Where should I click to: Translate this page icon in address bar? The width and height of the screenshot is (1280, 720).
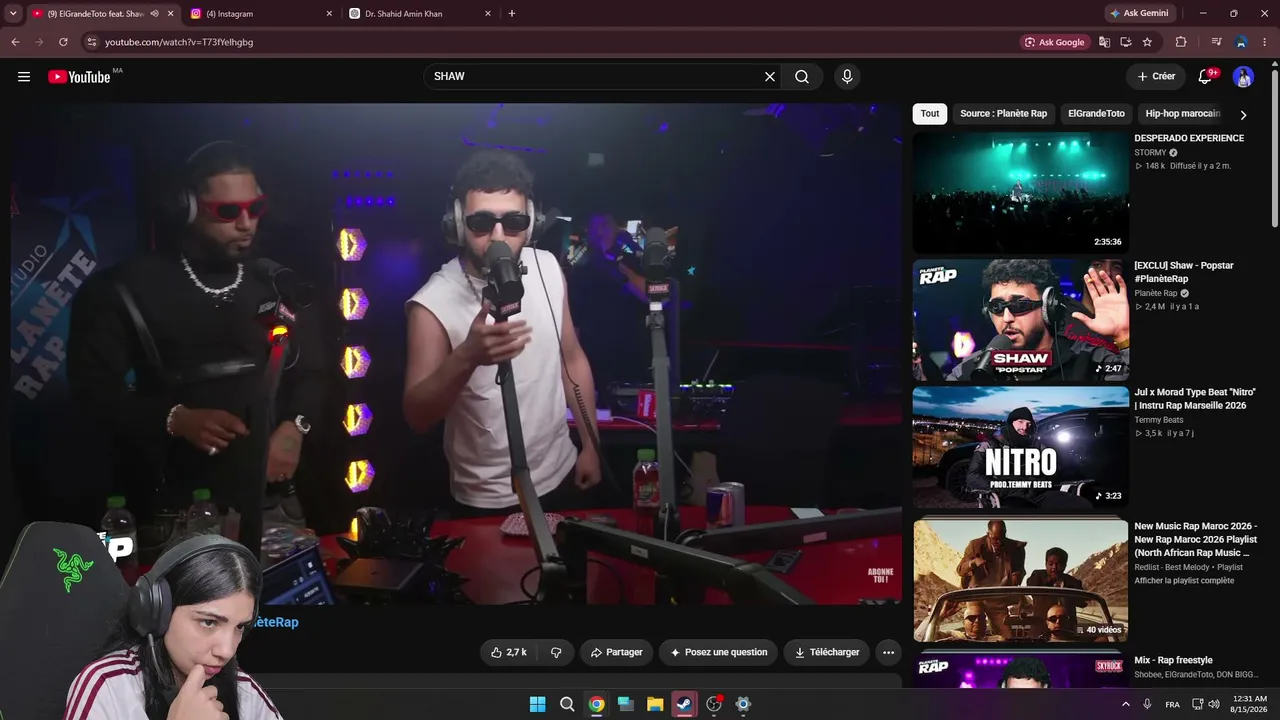click(x=1105, y=42)
